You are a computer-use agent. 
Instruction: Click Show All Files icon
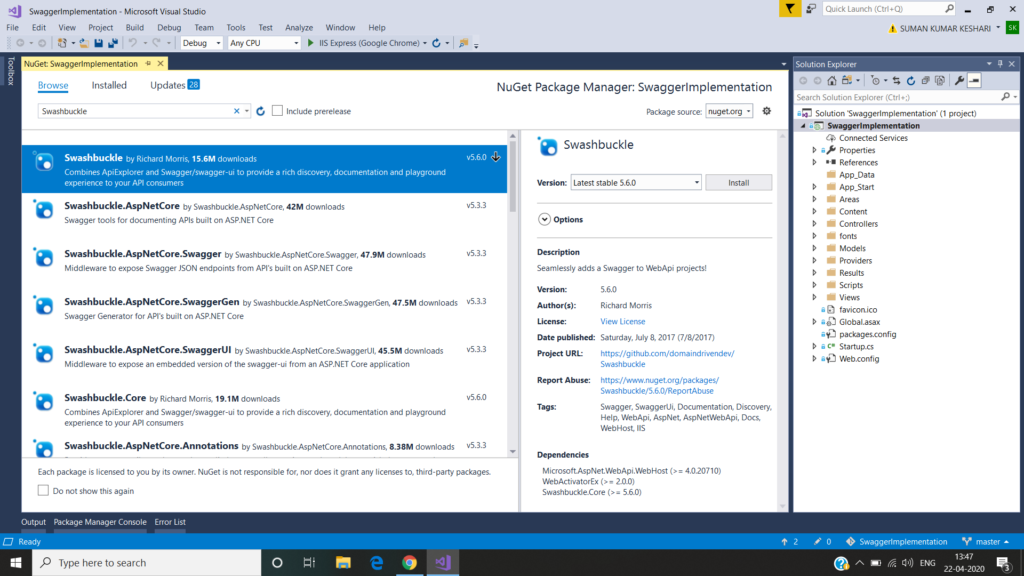pyautogui.click(x=940, y=80)
